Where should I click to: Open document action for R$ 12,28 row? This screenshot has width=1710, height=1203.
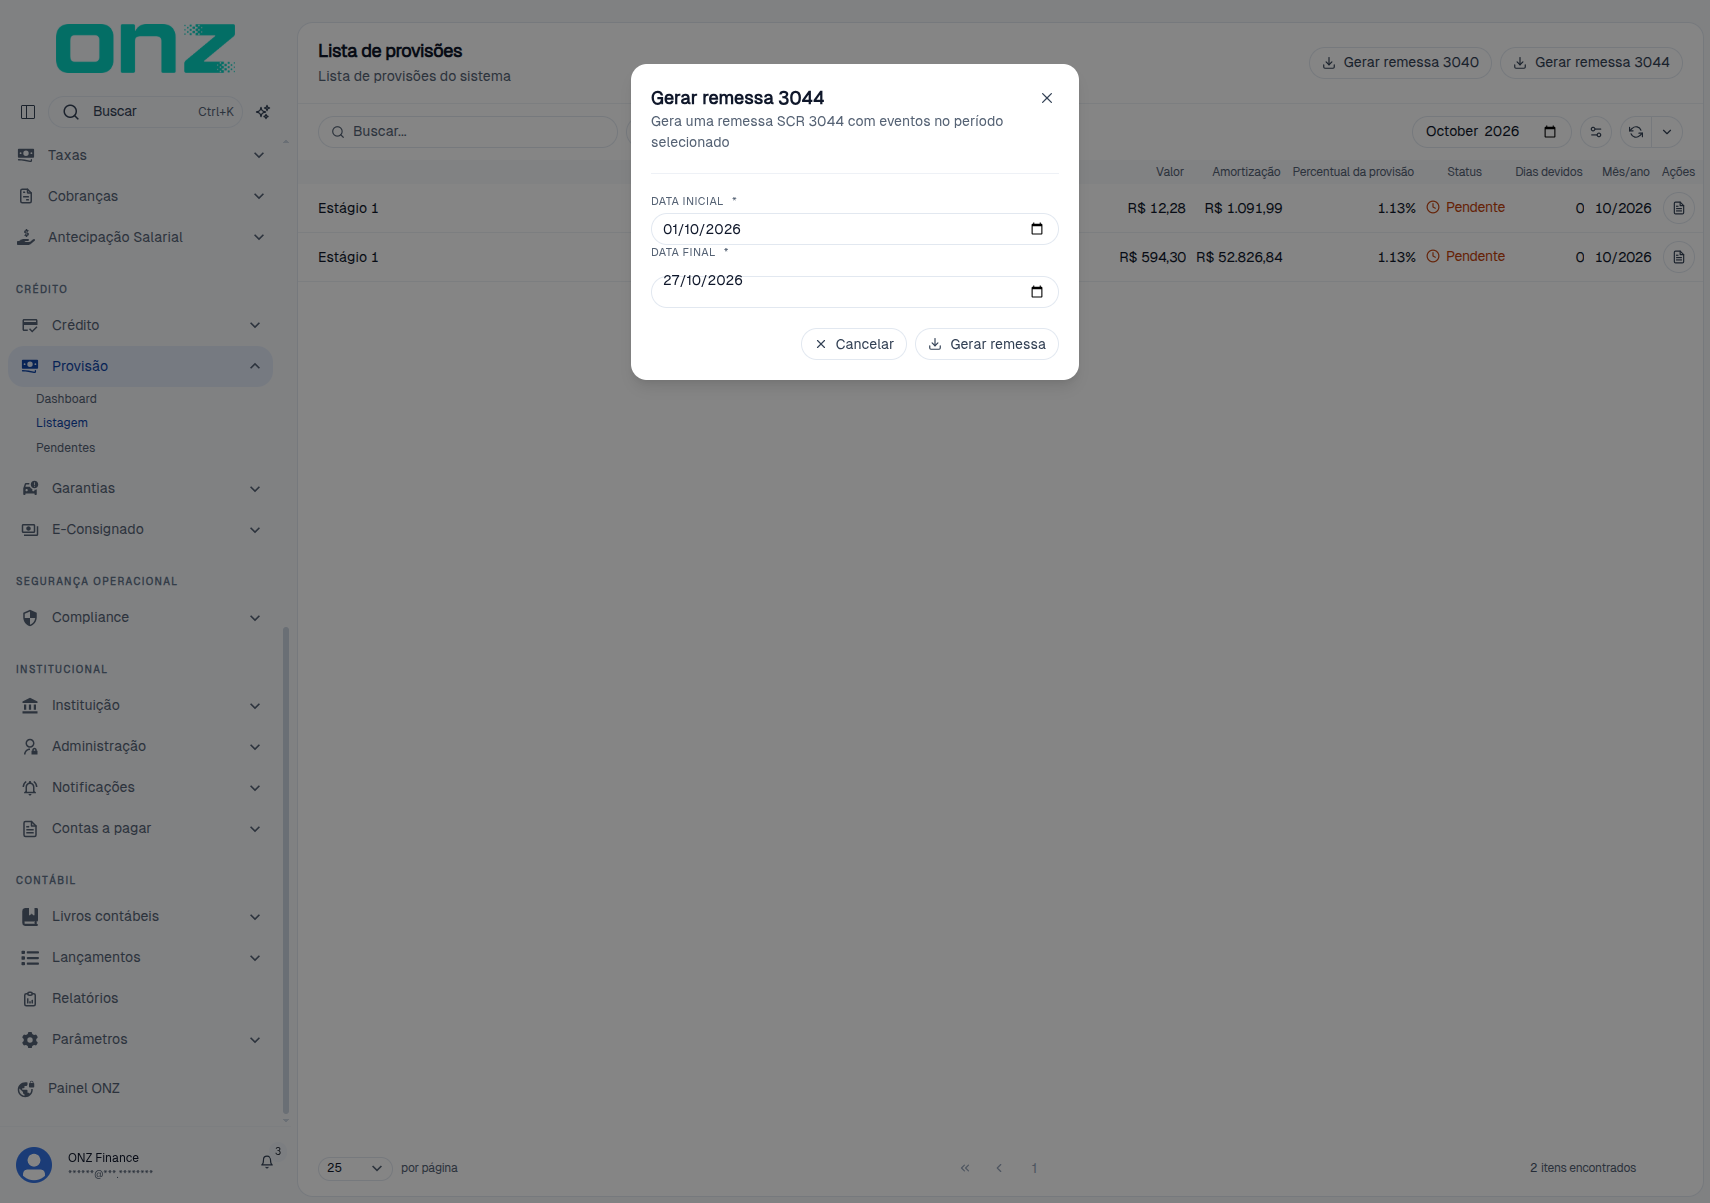(1679, 208)
